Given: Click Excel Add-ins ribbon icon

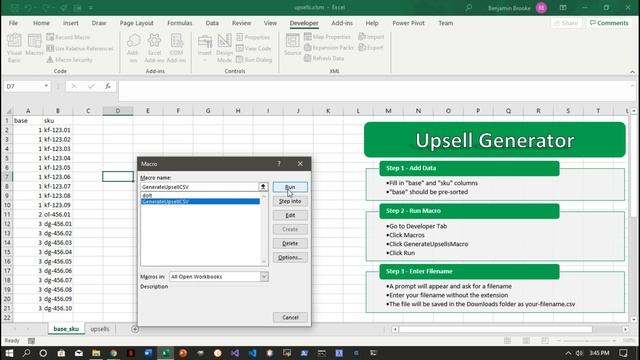Looking at the screenshot, I should 154,48.
